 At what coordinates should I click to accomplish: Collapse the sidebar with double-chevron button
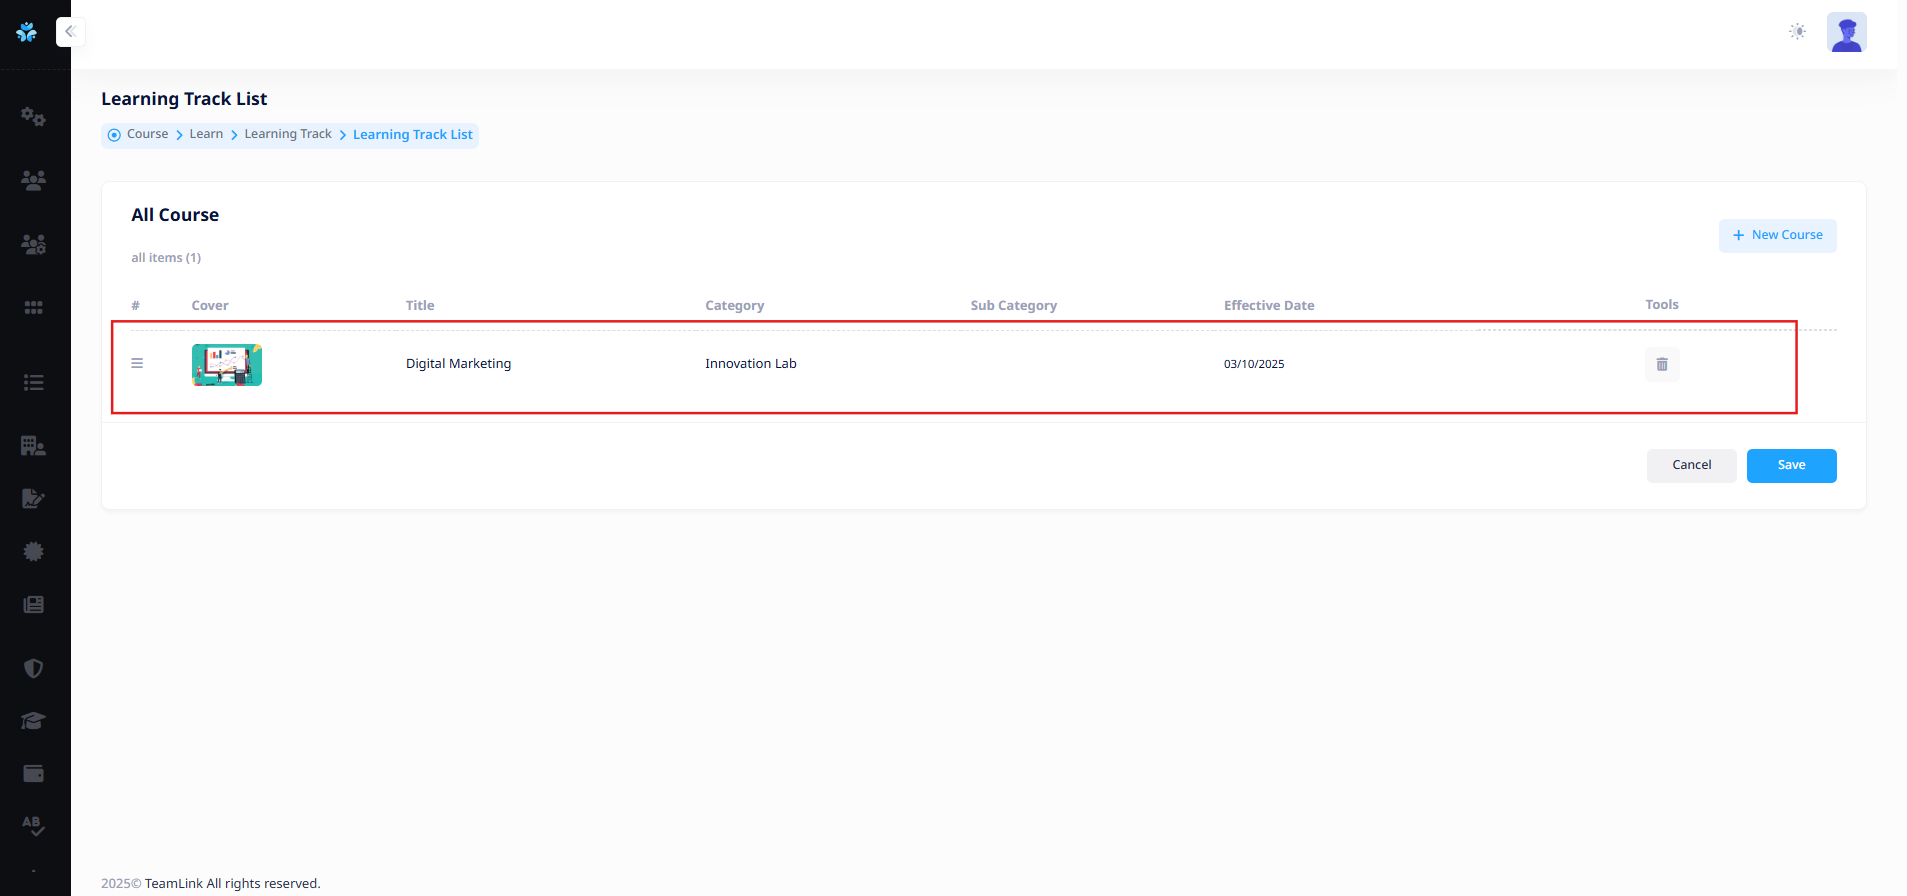70,32
